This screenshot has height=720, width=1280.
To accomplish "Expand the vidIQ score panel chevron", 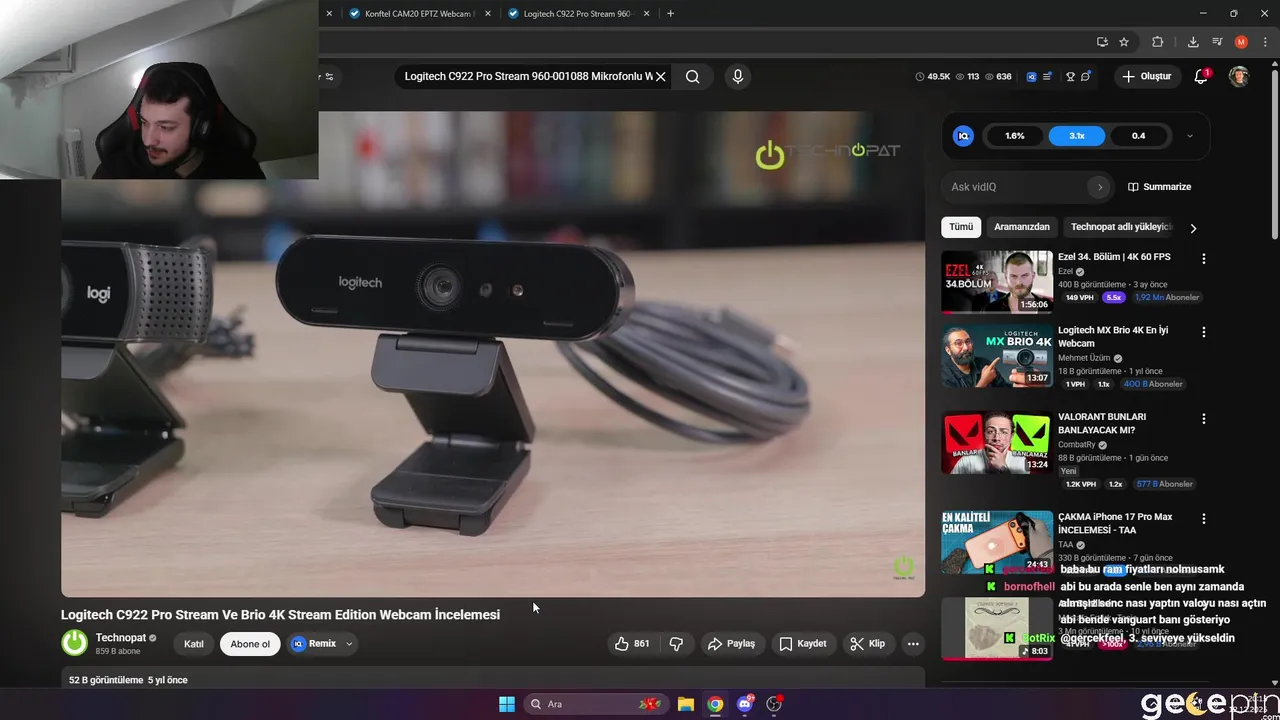I will 1189,136.
